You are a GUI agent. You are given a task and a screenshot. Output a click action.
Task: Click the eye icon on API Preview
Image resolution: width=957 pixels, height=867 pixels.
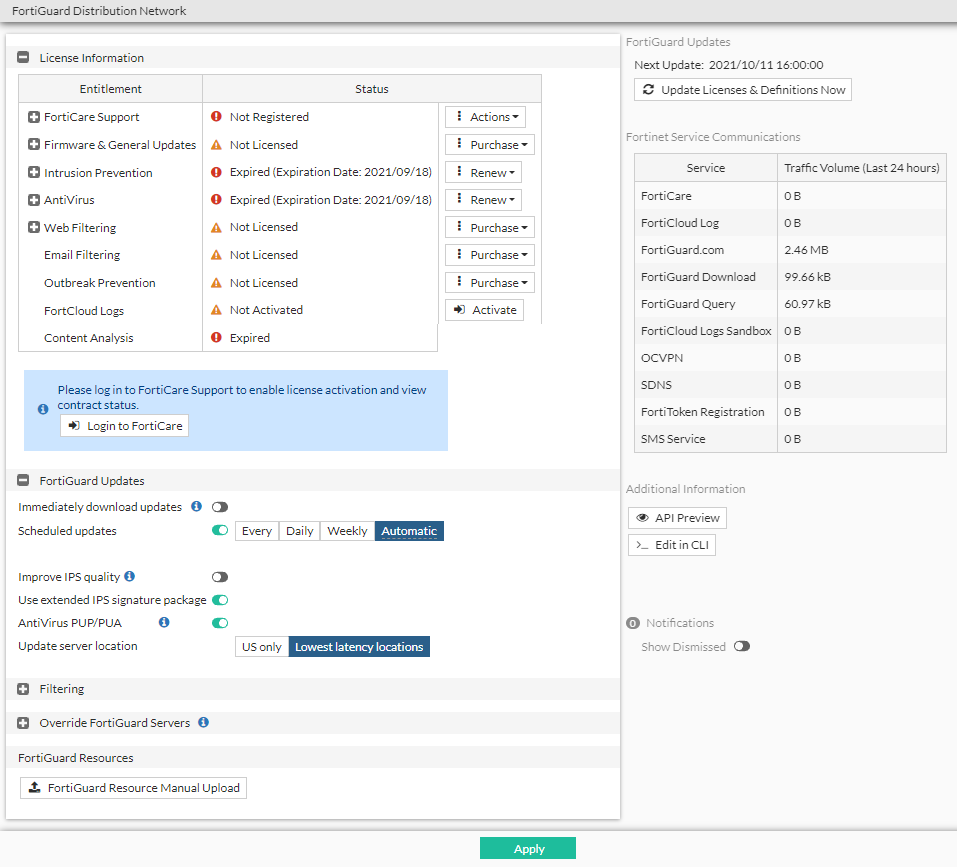click(641, 517)
